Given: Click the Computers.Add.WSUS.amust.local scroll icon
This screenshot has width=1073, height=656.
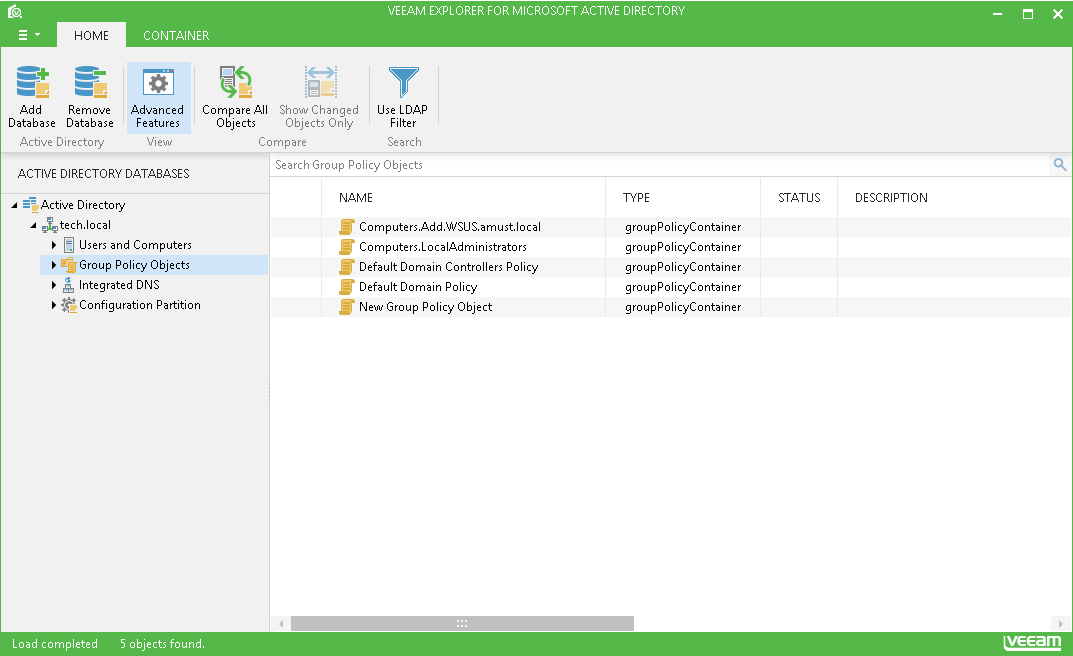Looking at the screenshot, I should pos(347,226).
